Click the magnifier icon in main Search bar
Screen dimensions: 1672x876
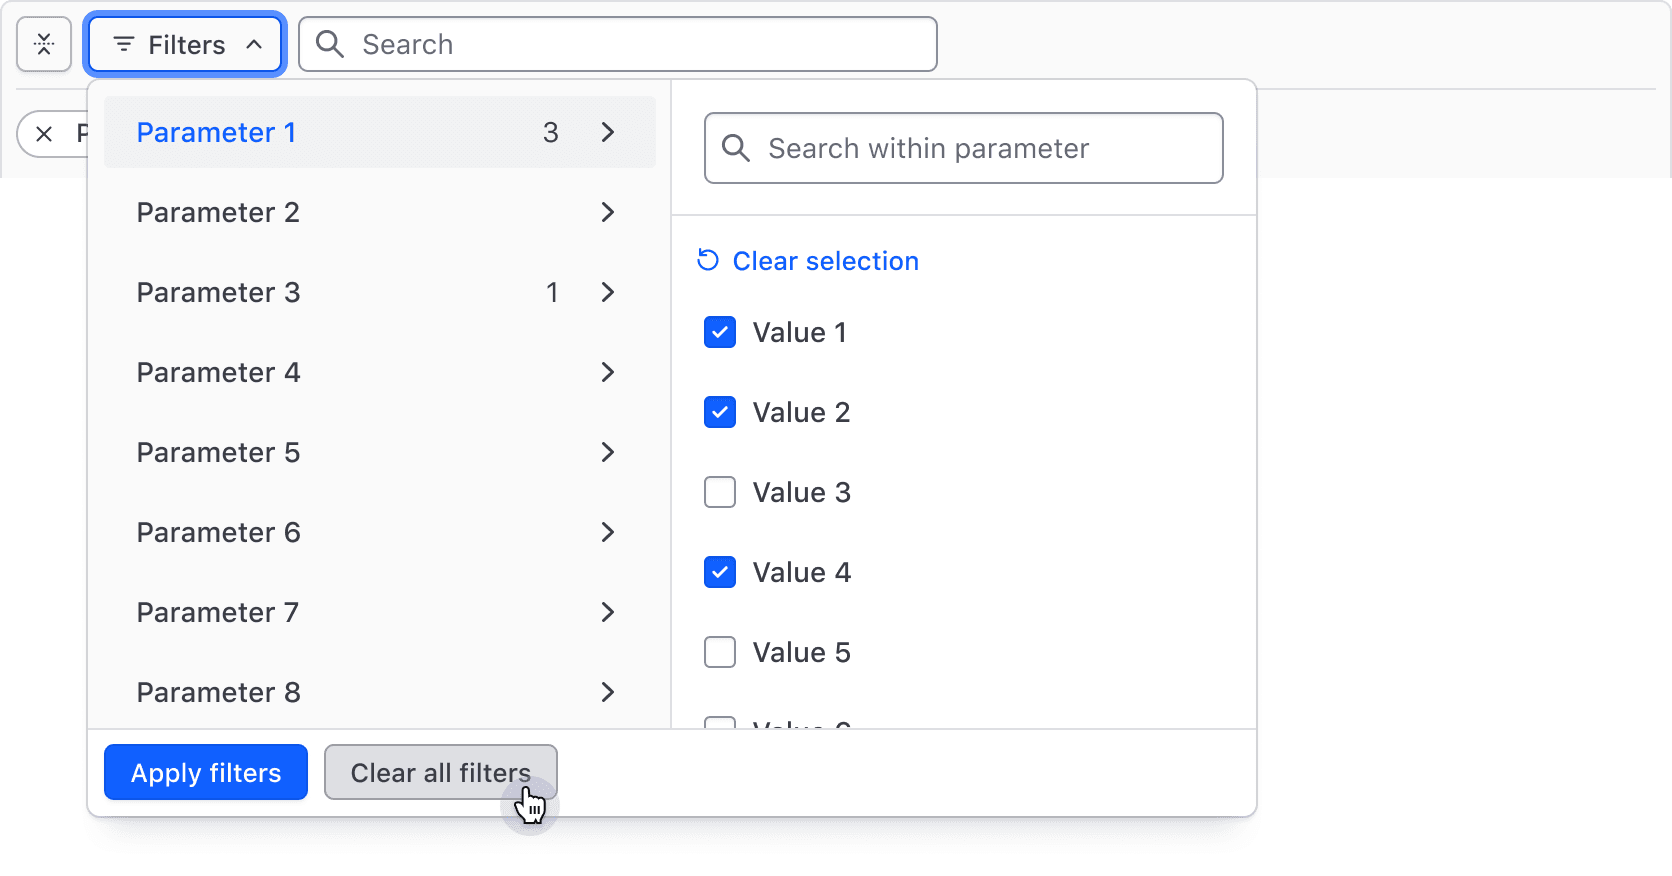[x=330, y=45]
